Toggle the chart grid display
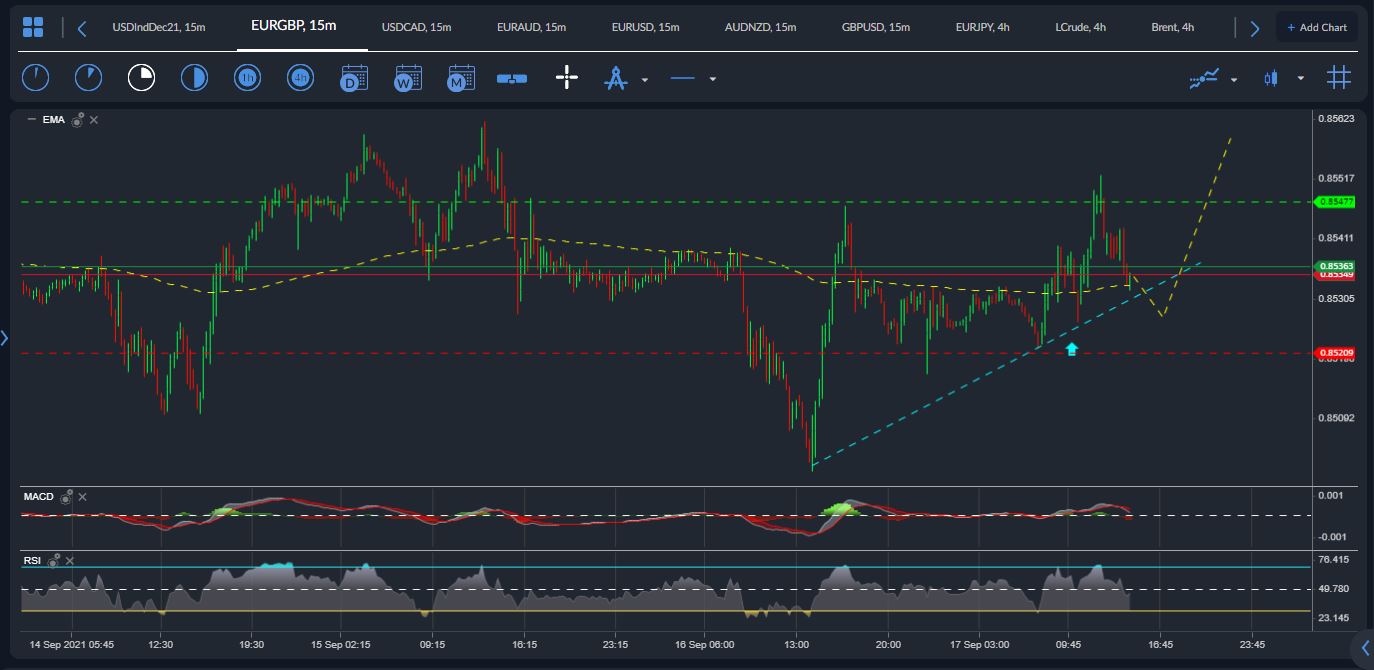This screenshot has height=670, width=1374. (x=1339, y=76)
